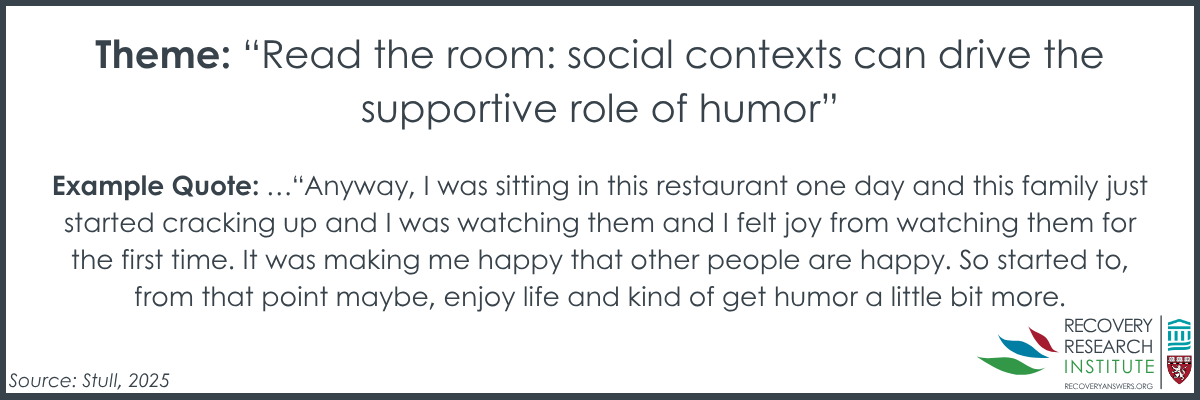1200x400 pixels.
Task: Select the bold "Theme:" label
Action: pyautogui.click(x=164, y=57)
